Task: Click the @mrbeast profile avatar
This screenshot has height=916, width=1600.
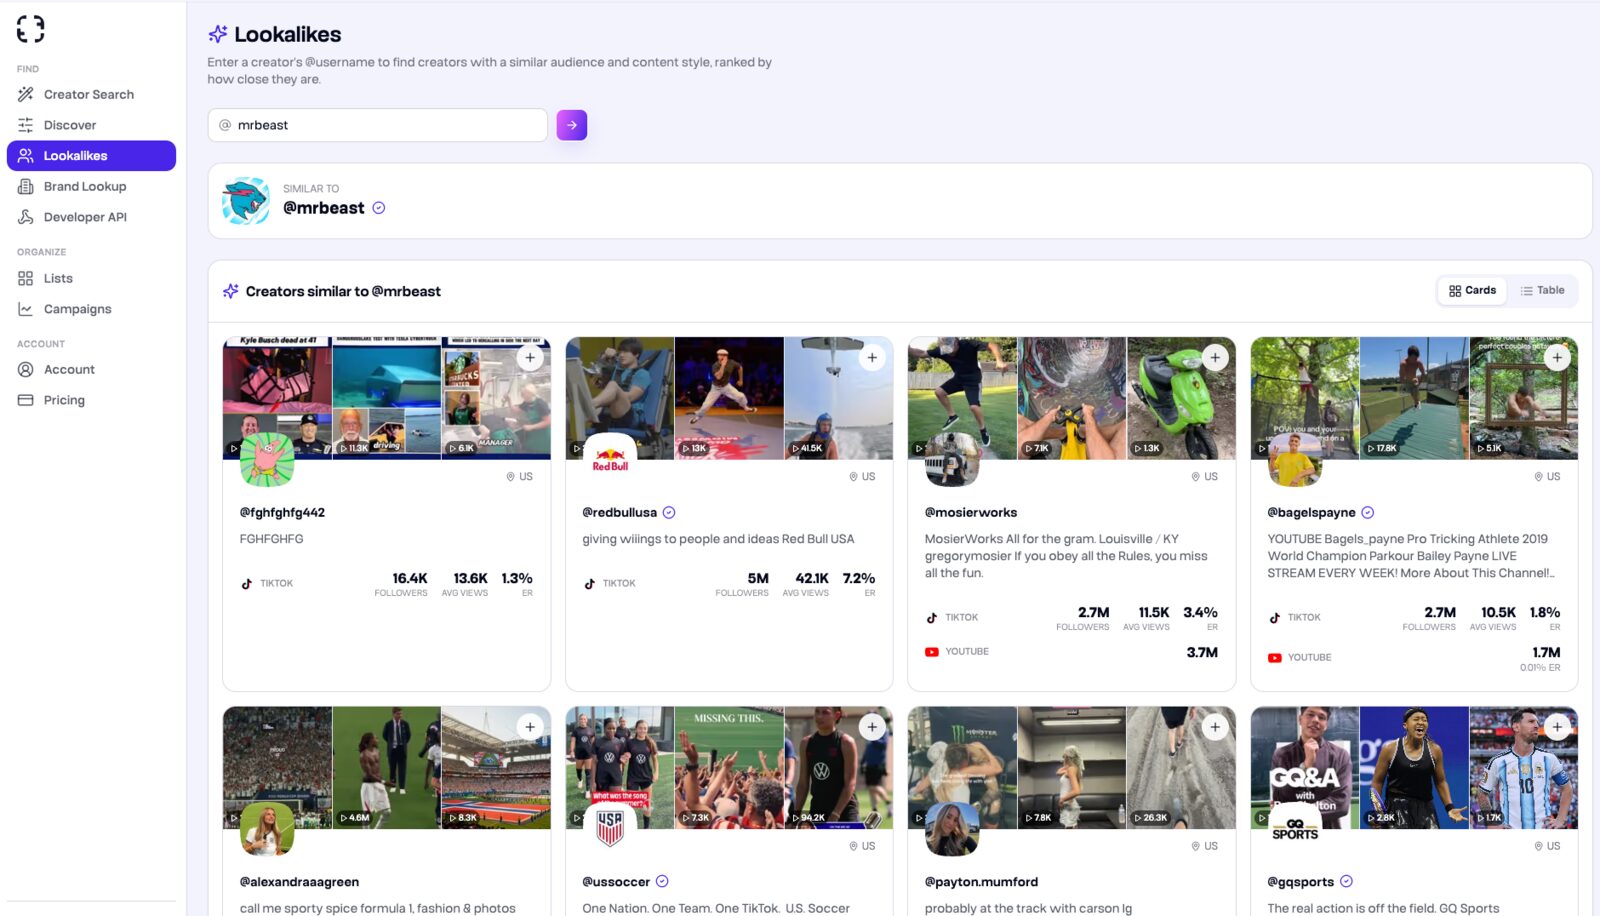Action: [x=246, y=201]
